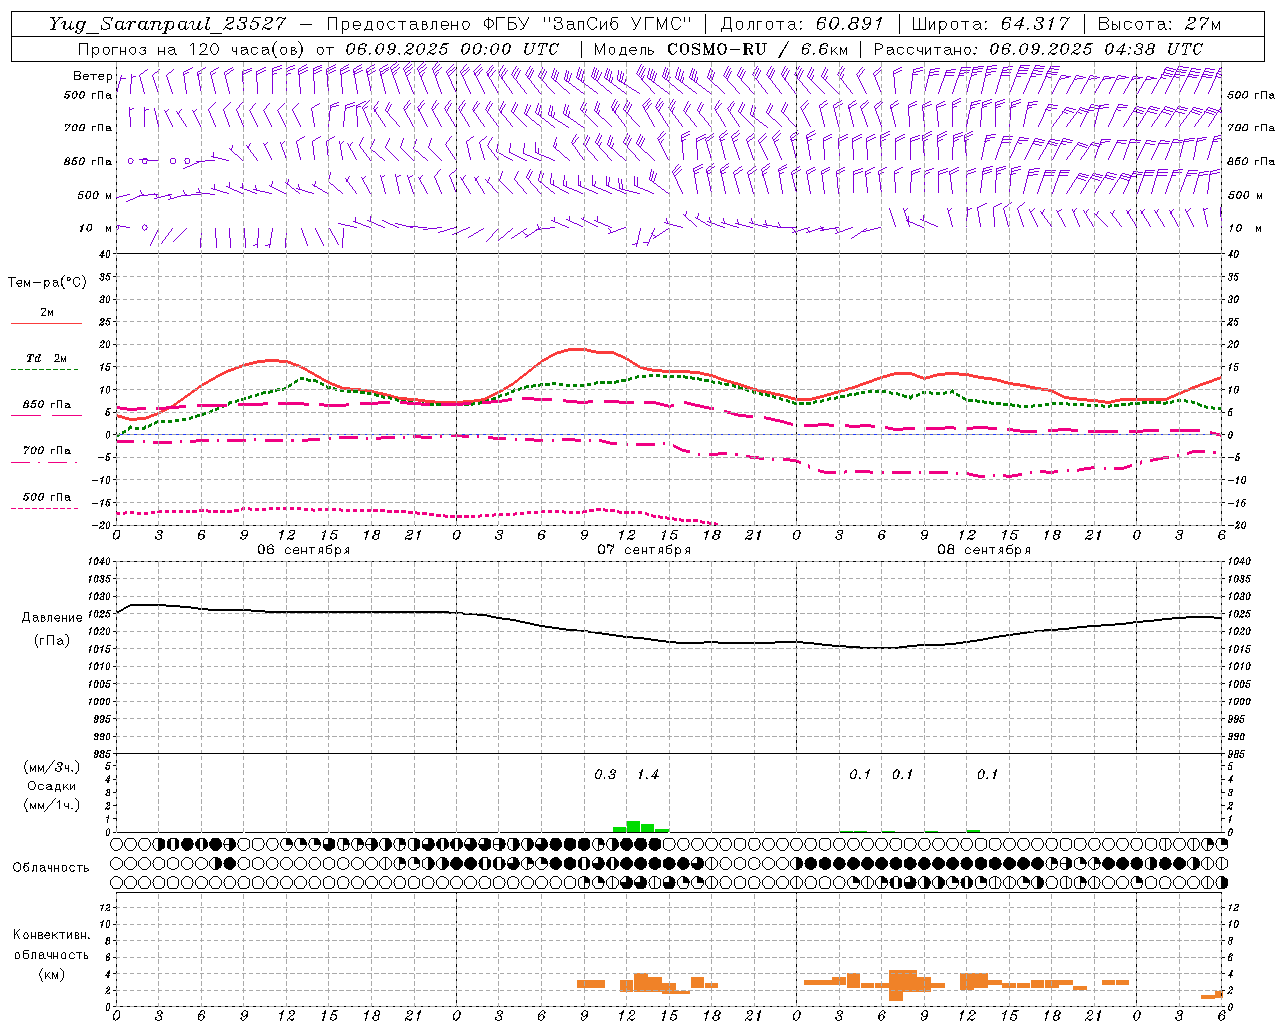This screenshot has height=1024, width=1280.
Task: Click the 07 сентября date label
Action: pyautogui.click(x=643, y=550)
